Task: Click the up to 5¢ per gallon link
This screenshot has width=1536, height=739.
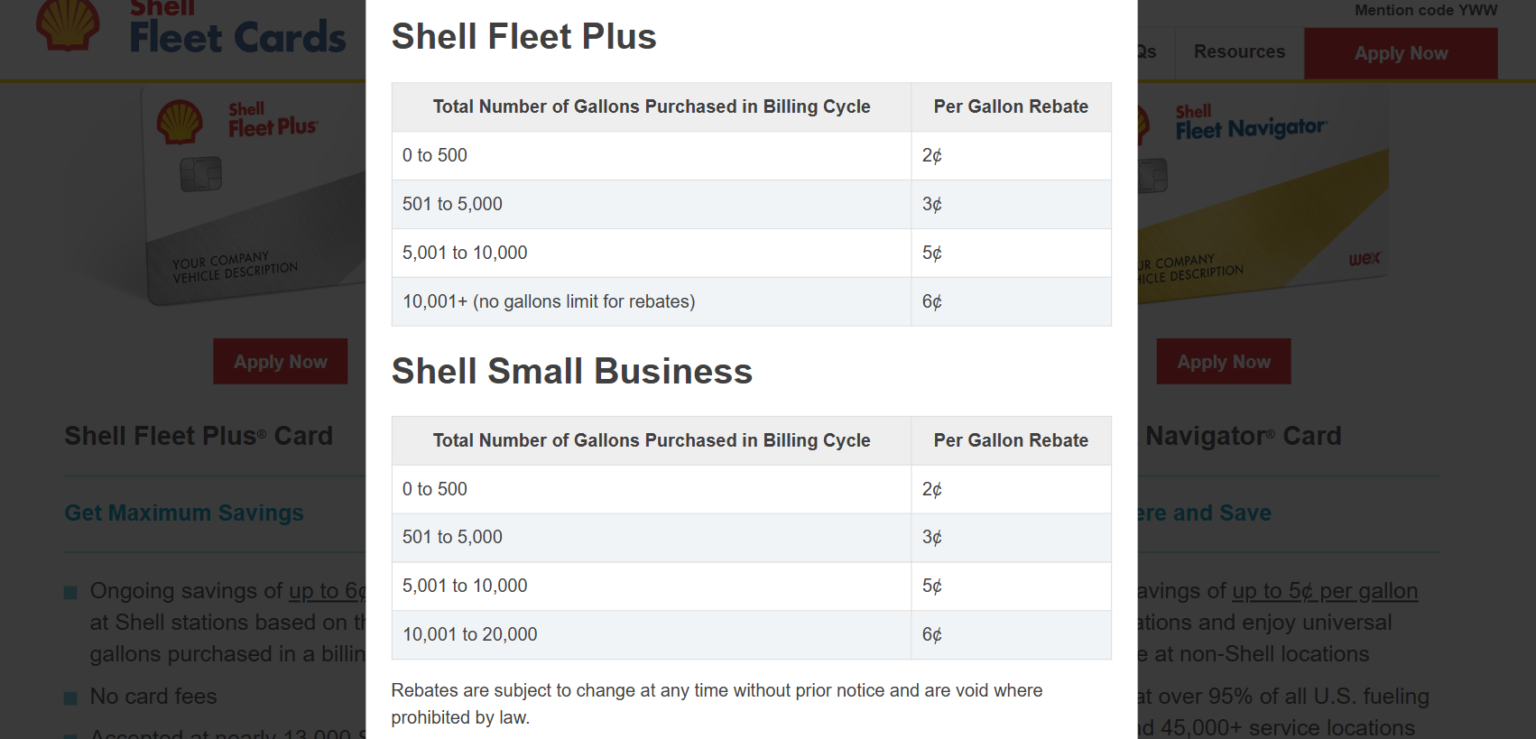Action: [1324, 591]
